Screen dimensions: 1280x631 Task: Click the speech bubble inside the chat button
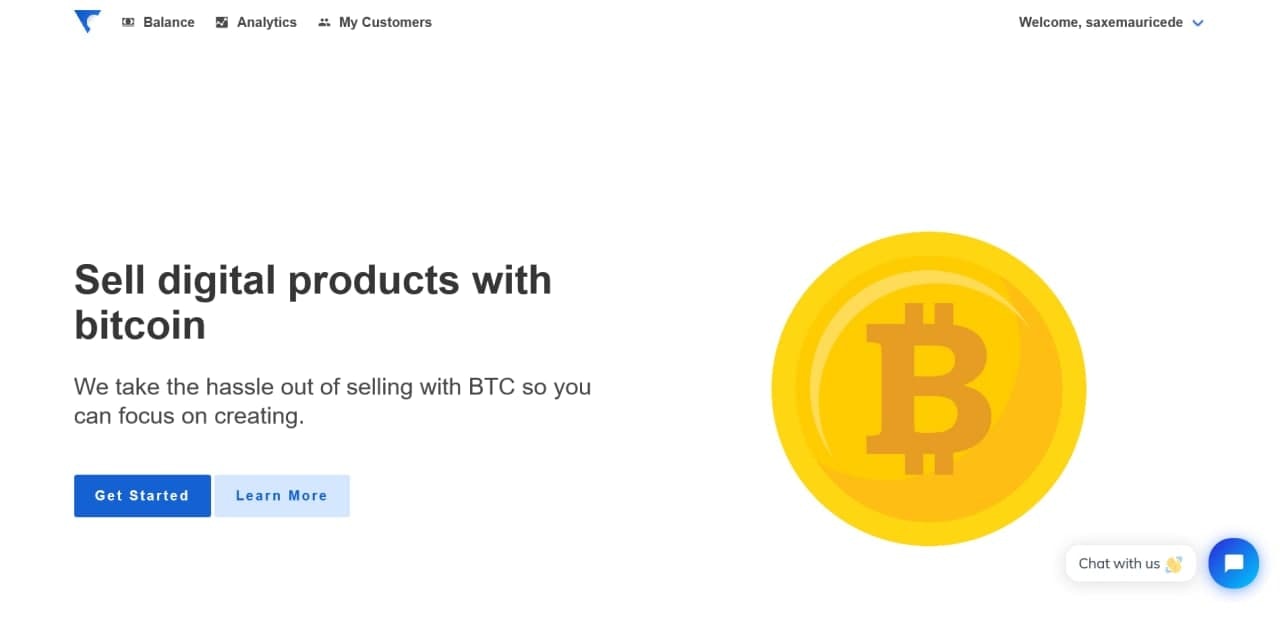click(1233, 563)
